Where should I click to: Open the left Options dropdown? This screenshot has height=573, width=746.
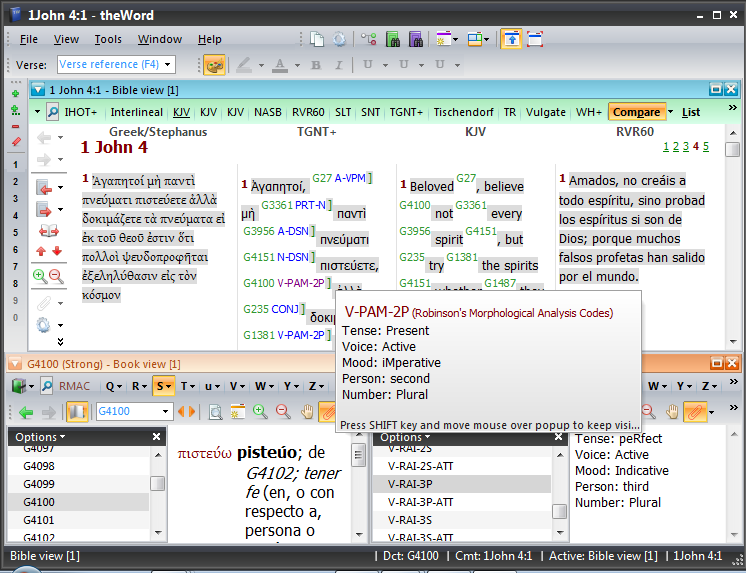40,437
